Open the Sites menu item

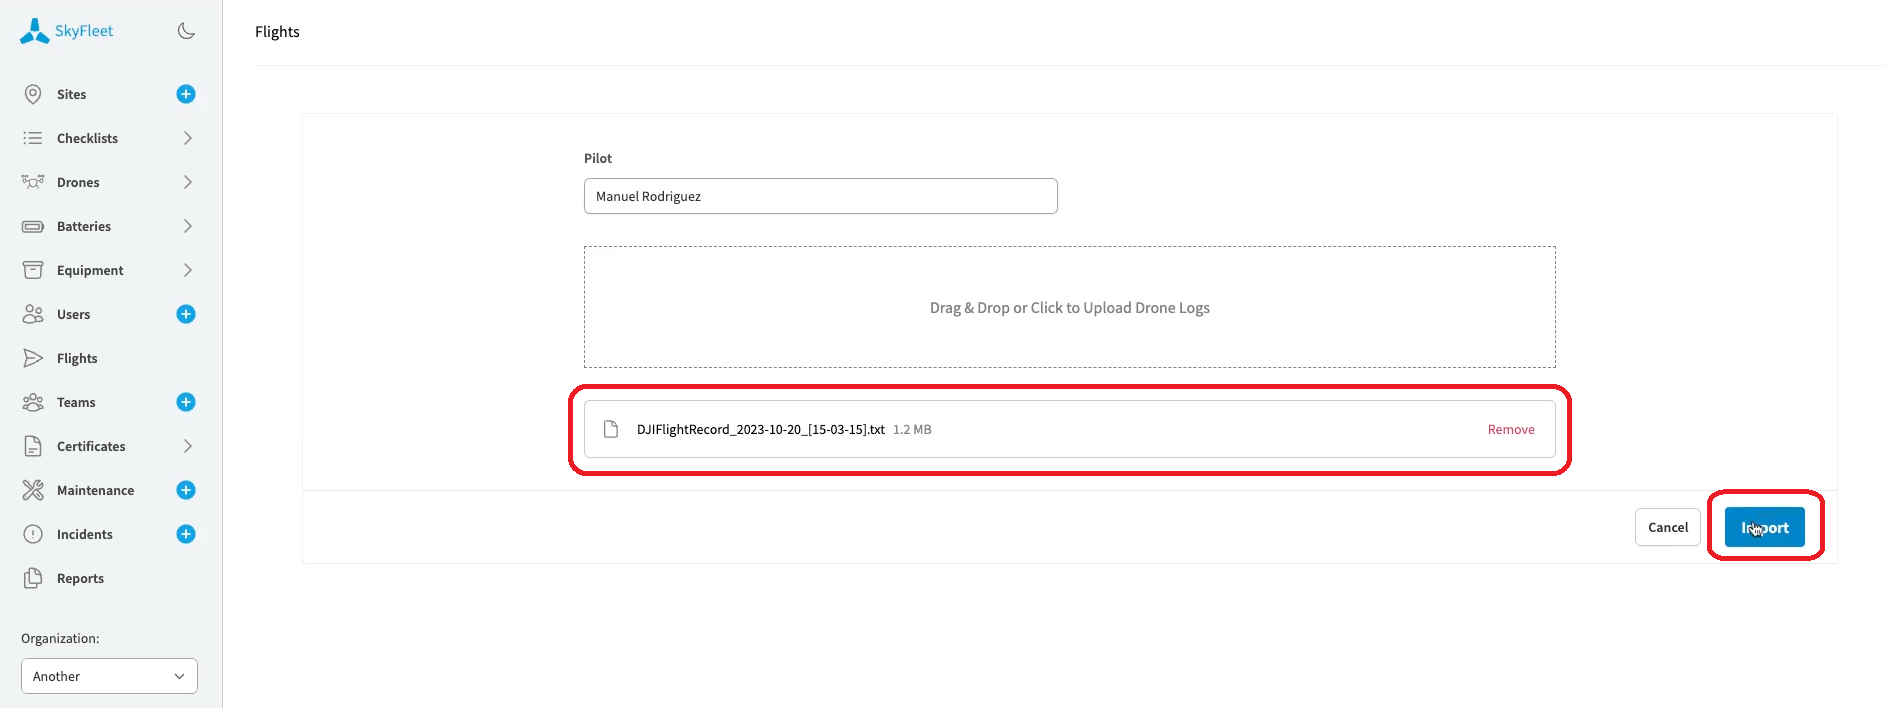pyautogui.click(x=71, y=94)
